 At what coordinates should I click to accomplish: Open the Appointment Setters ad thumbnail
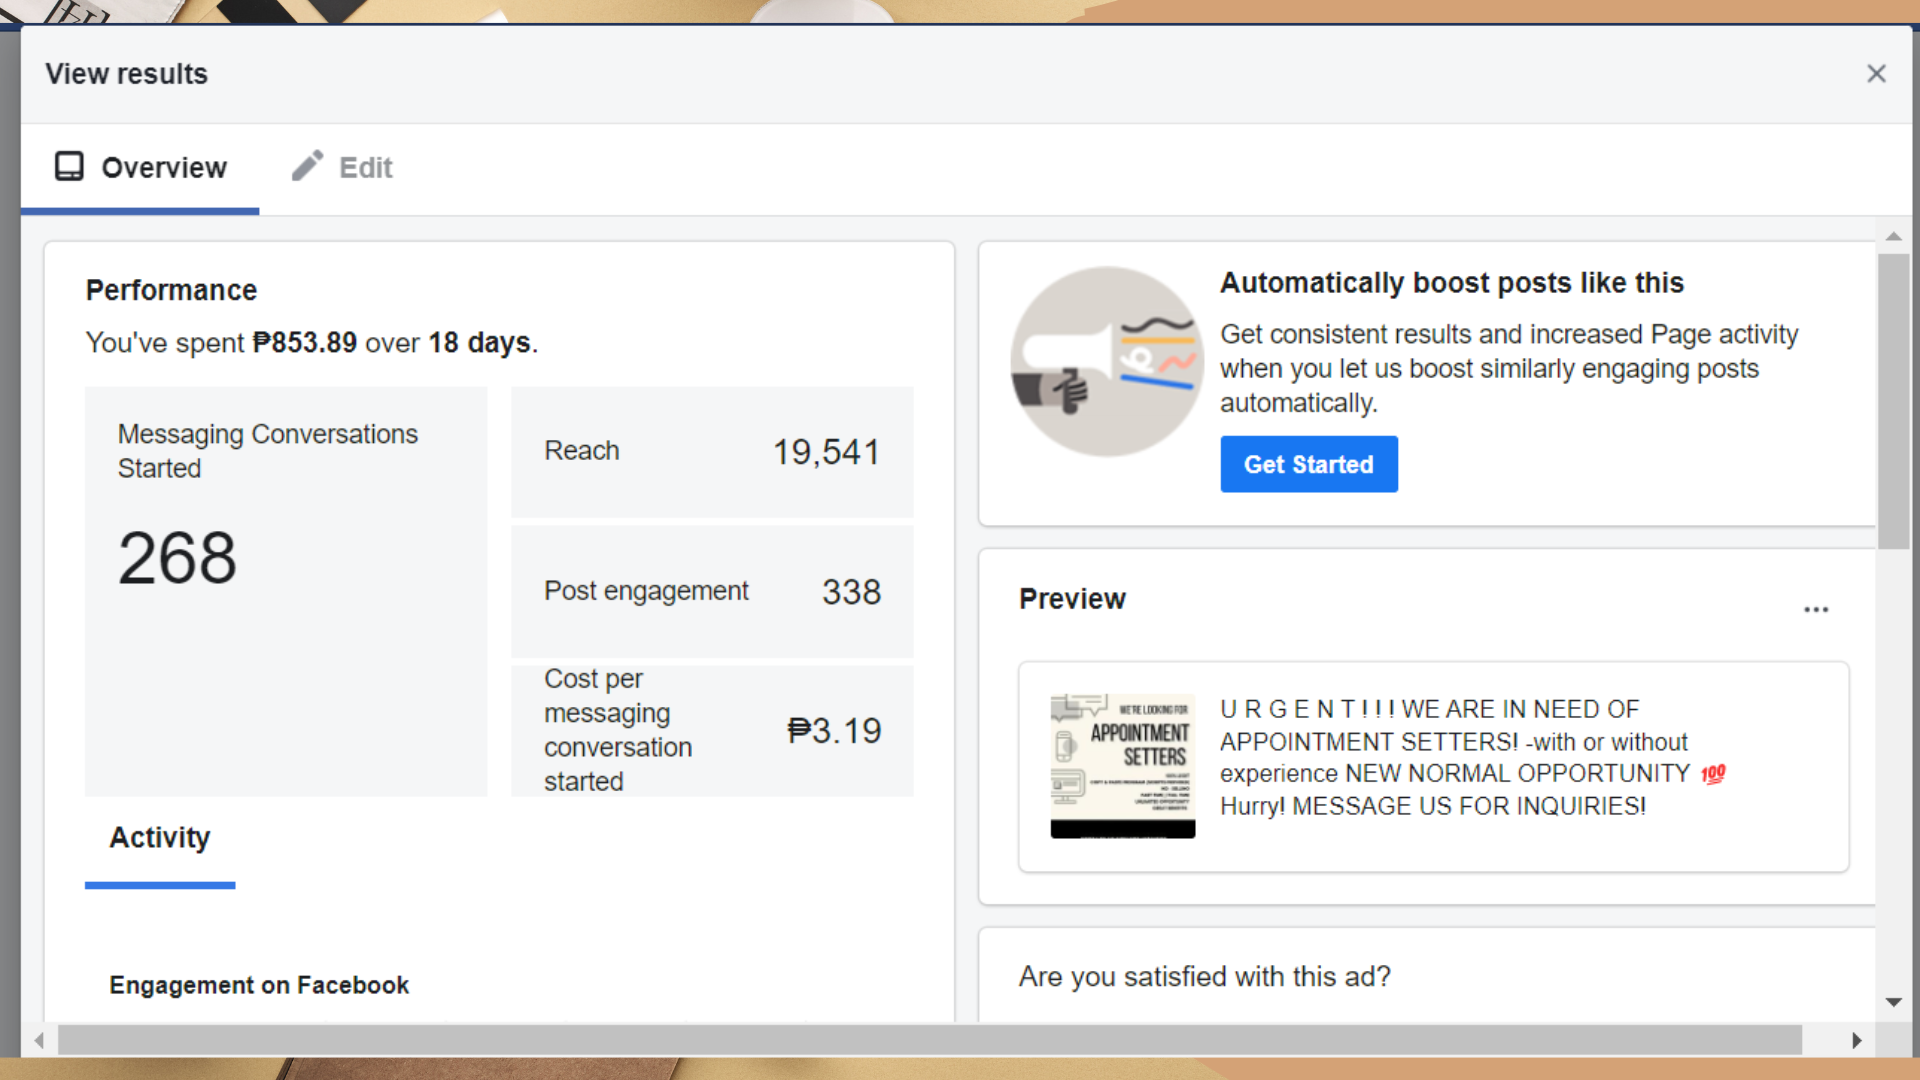point(1122,766)
